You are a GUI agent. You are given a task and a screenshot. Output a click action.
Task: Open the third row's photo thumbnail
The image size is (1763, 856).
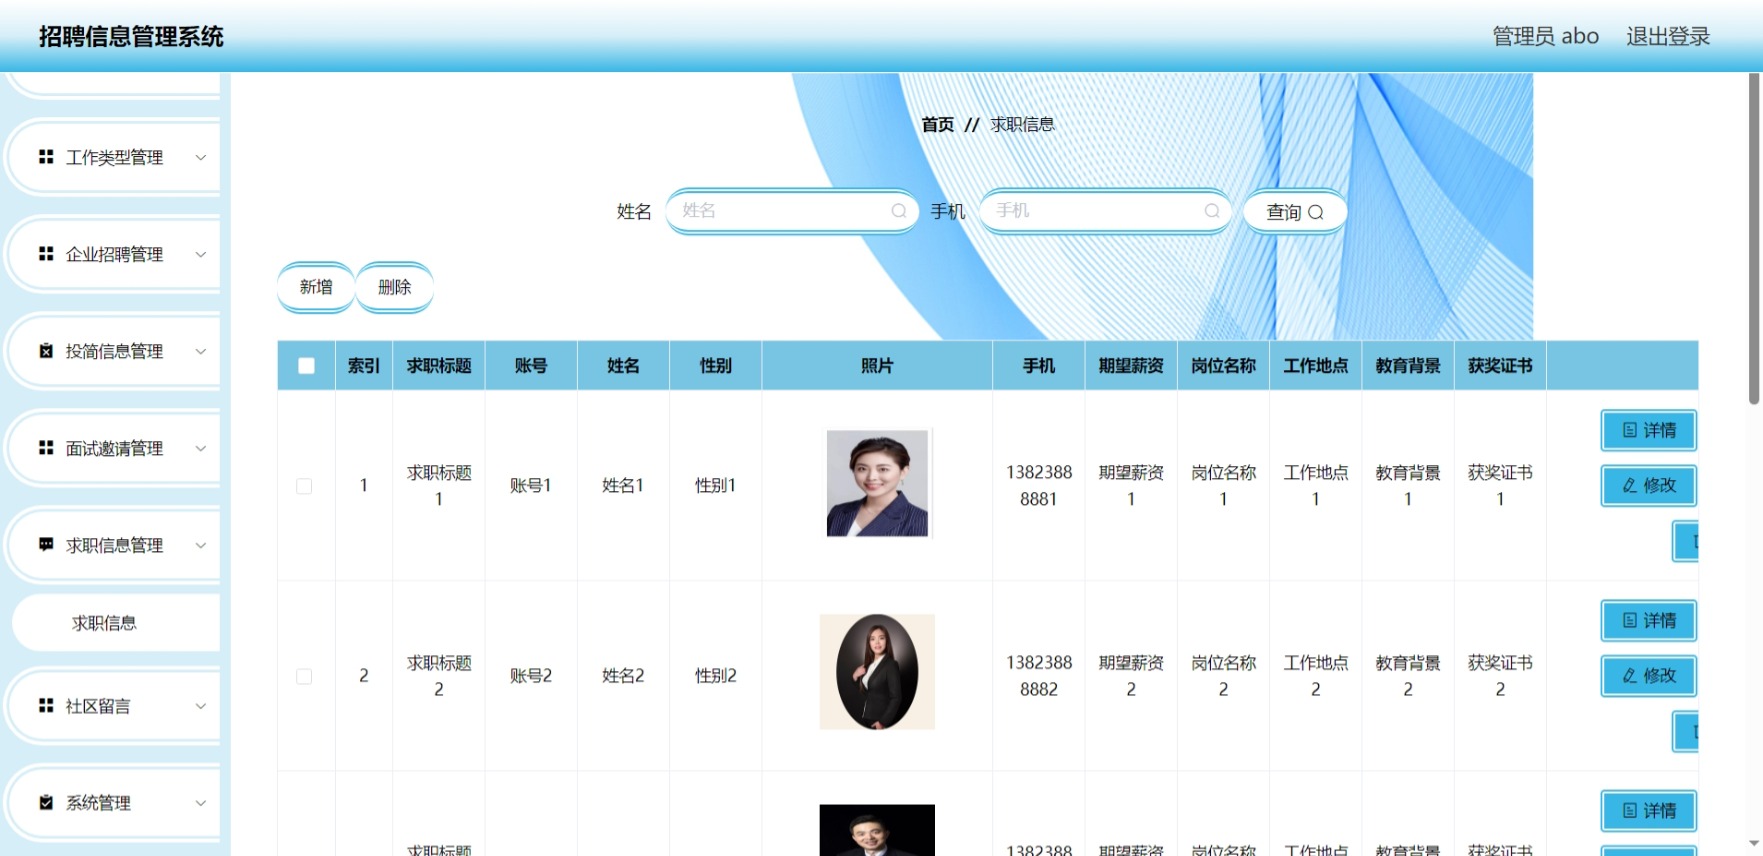coord(877,830)
